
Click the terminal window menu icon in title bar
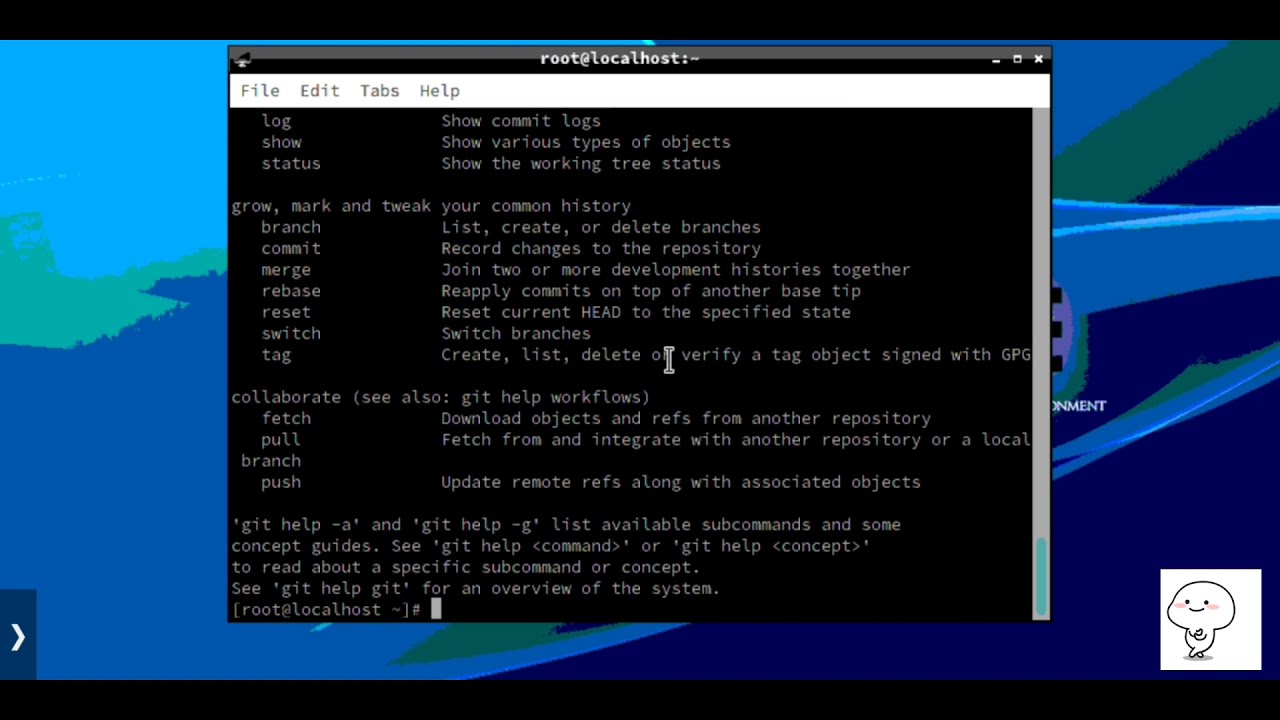242,59
